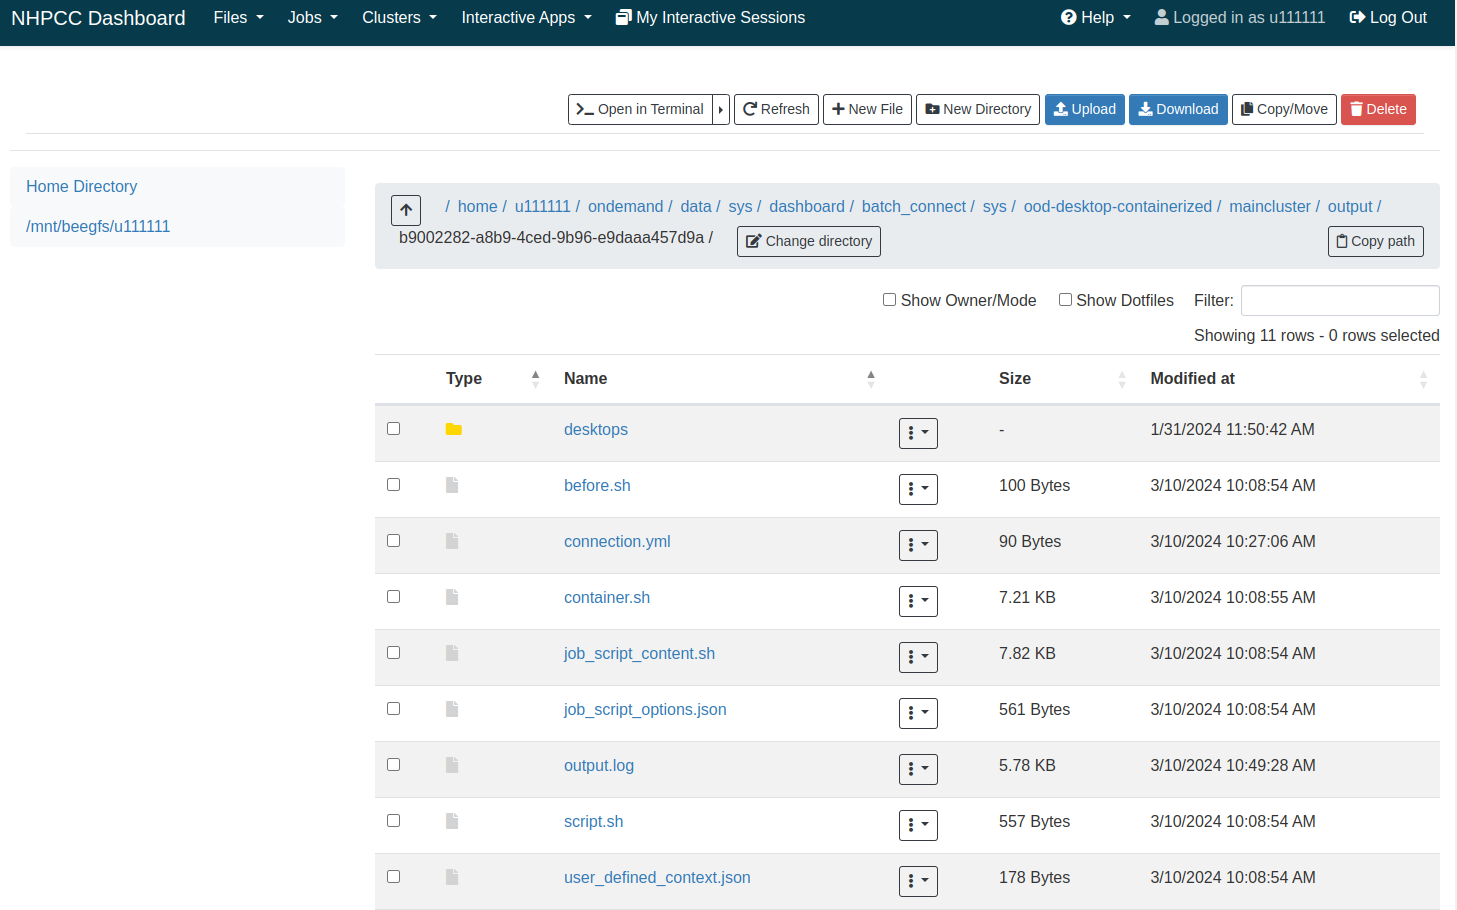Click the Download button

click(x=1178, y=109)
